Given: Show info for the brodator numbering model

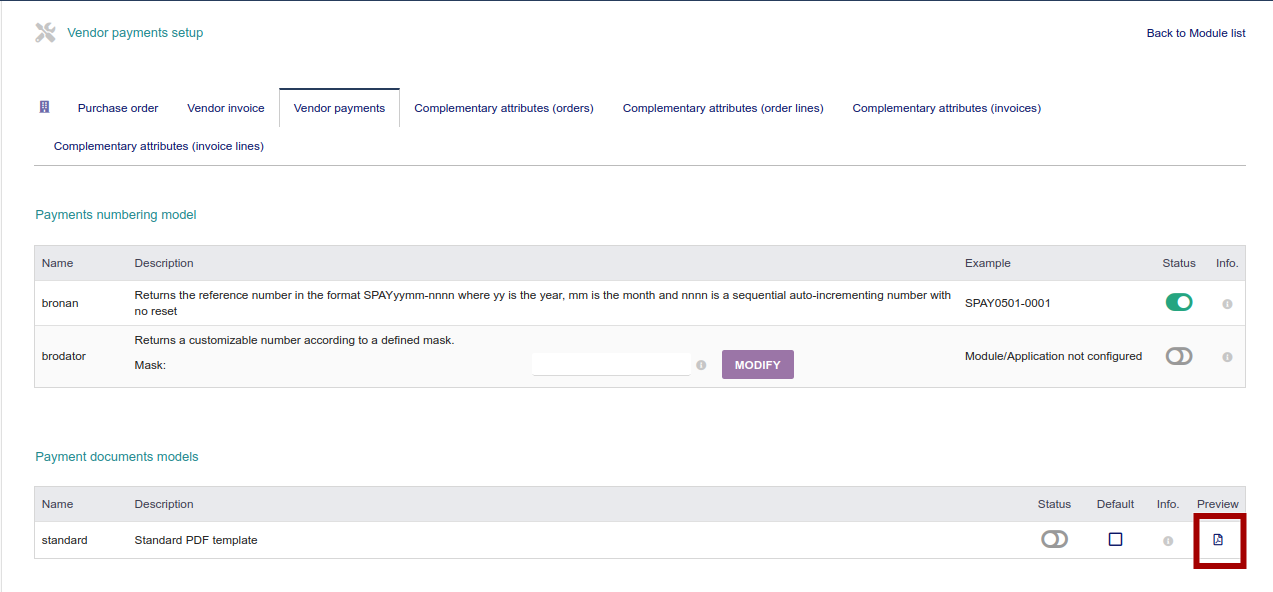Looking at the screenshot, I should click(1227, 355).
